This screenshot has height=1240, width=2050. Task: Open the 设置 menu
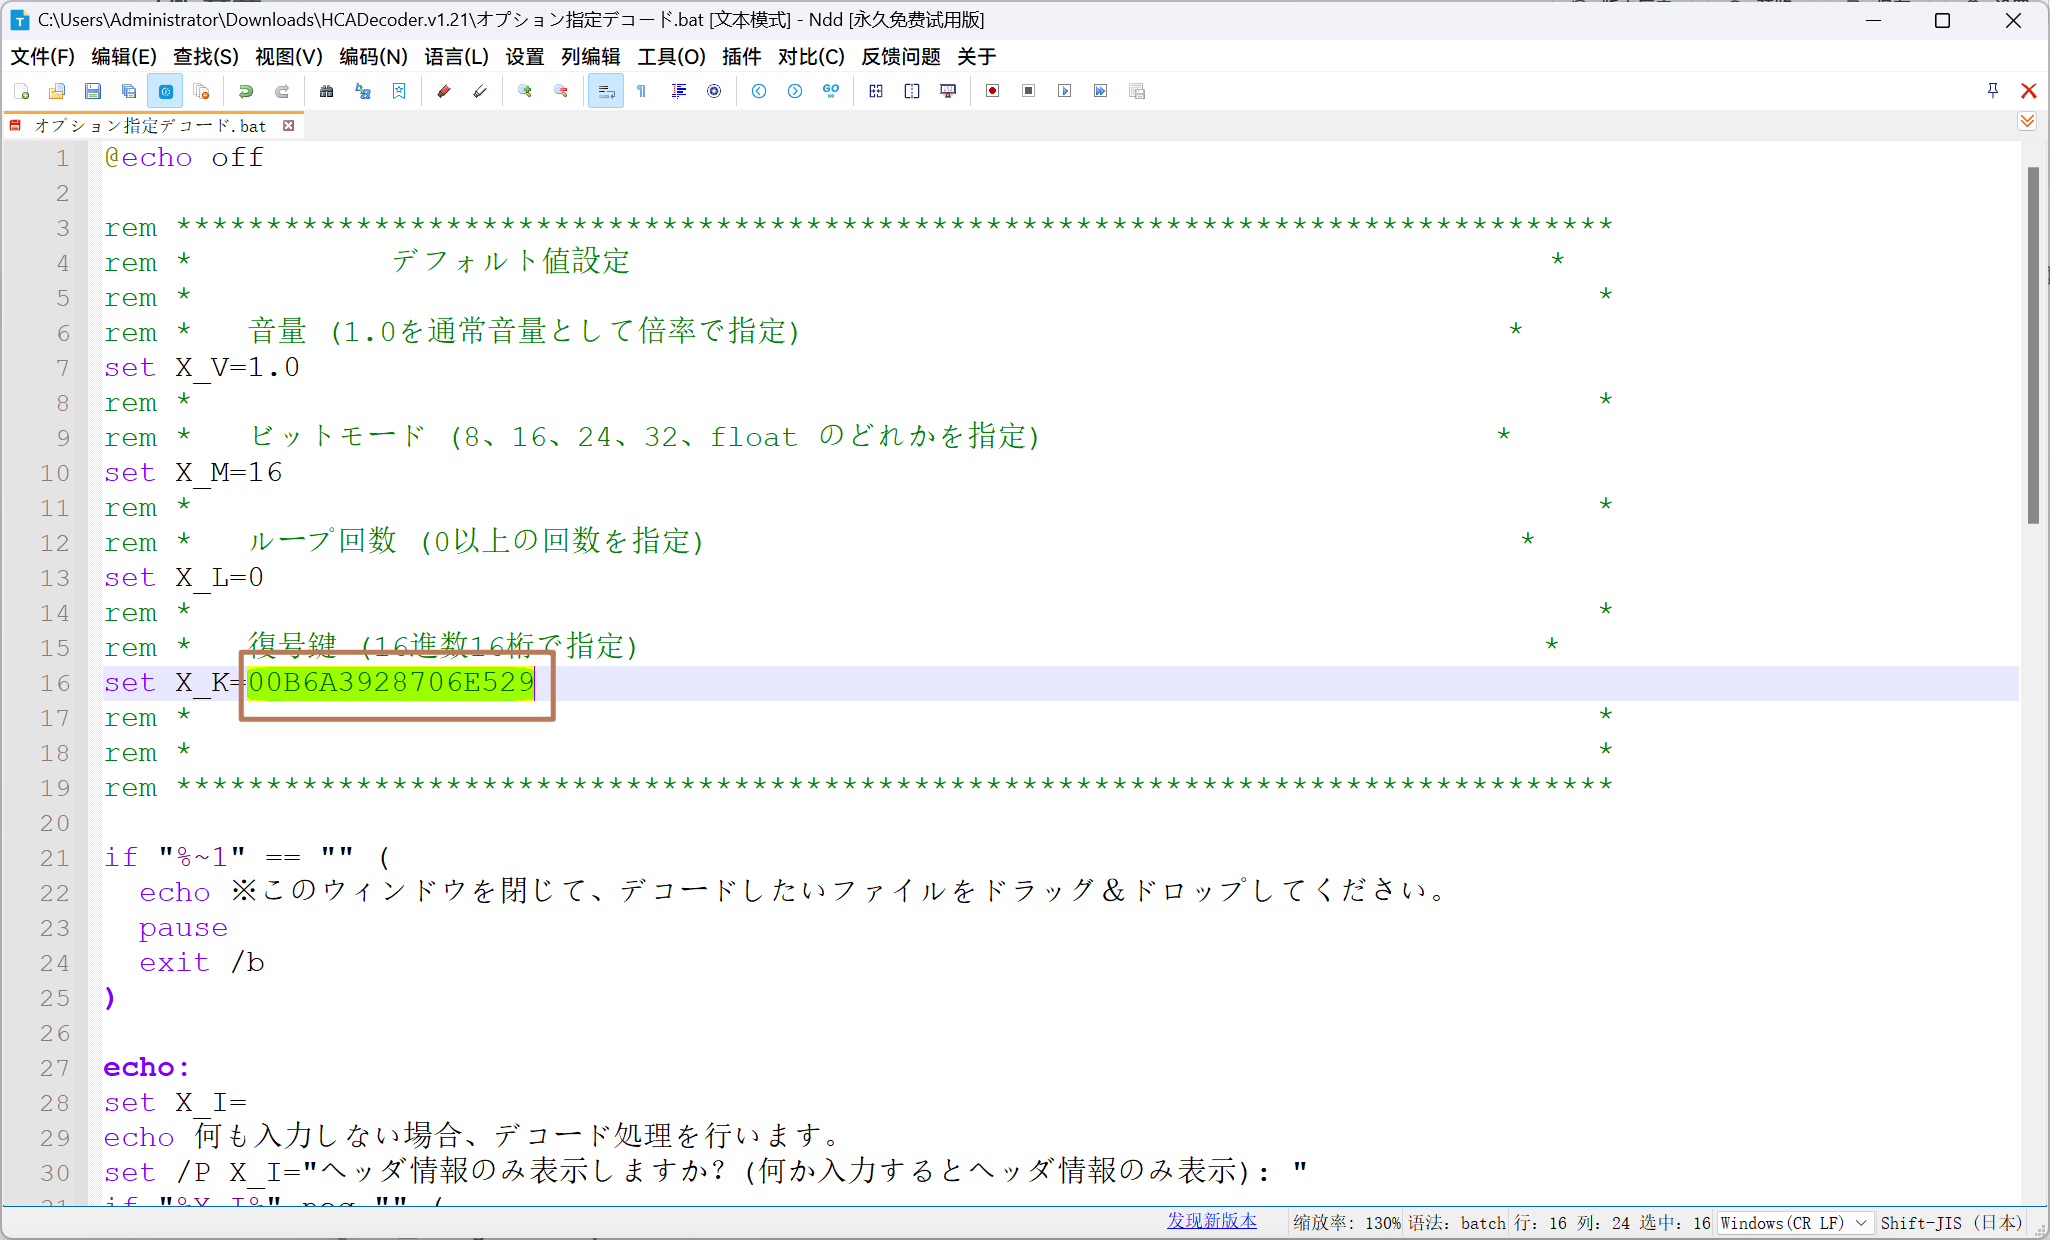point(525,57)
